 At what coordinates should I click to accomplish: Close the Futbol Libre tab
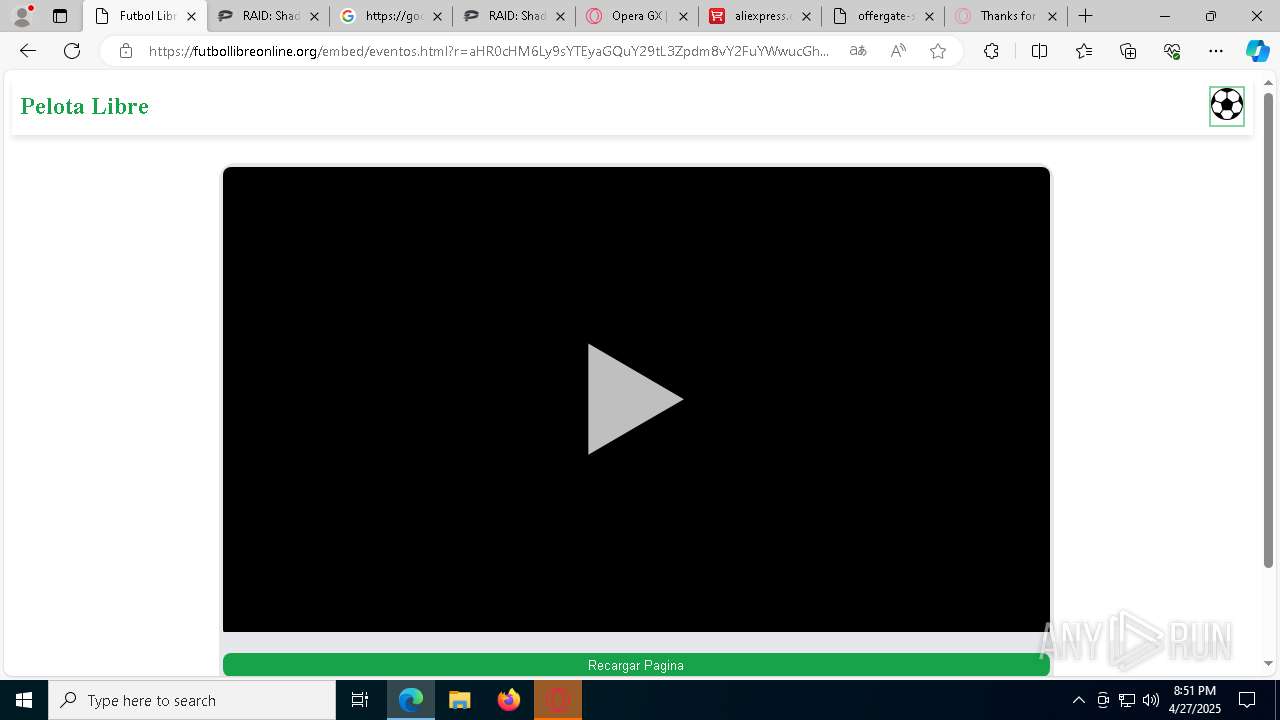[x=191, y=17]
